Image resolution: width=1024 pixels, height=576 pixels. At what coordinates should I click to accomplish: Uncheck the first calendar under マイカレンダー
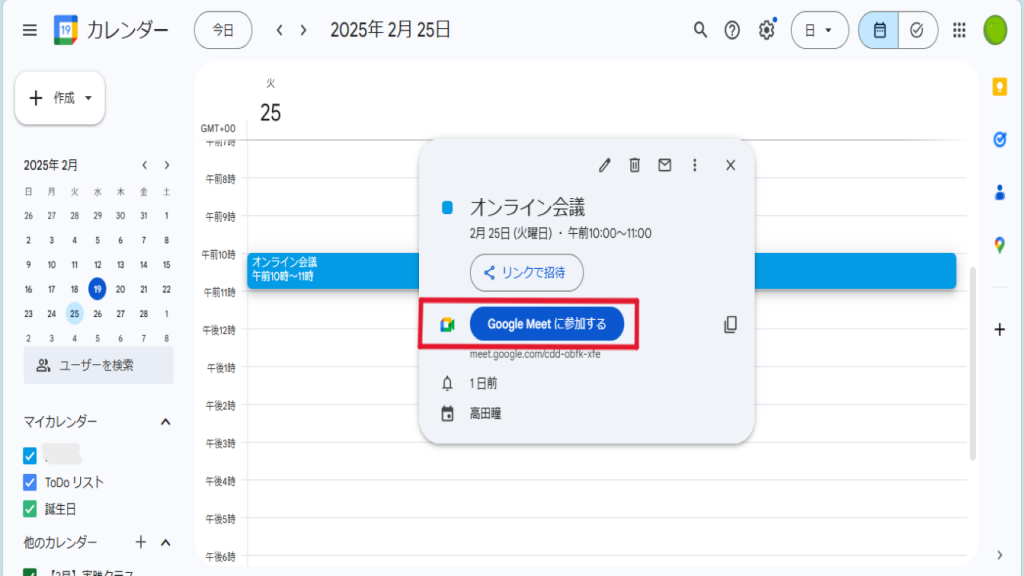coord(29,455)
